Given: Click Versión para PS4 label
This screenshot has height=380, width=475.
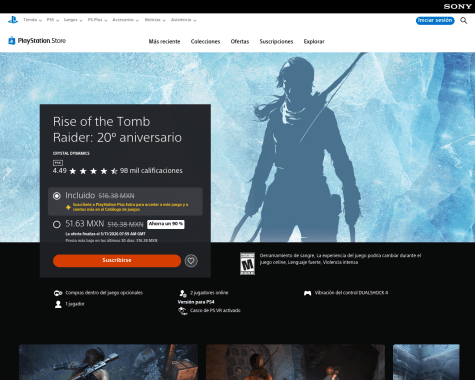Looking at the screenshot, I should [196, 302].
